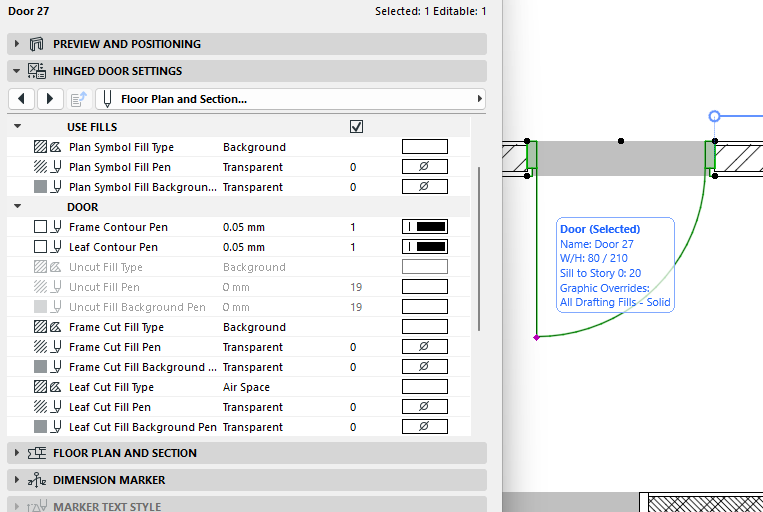Click the Dimension Marker panel icon
Image resolution: width=763 pixels, height=512 pixels.
[x=36, y=480]
